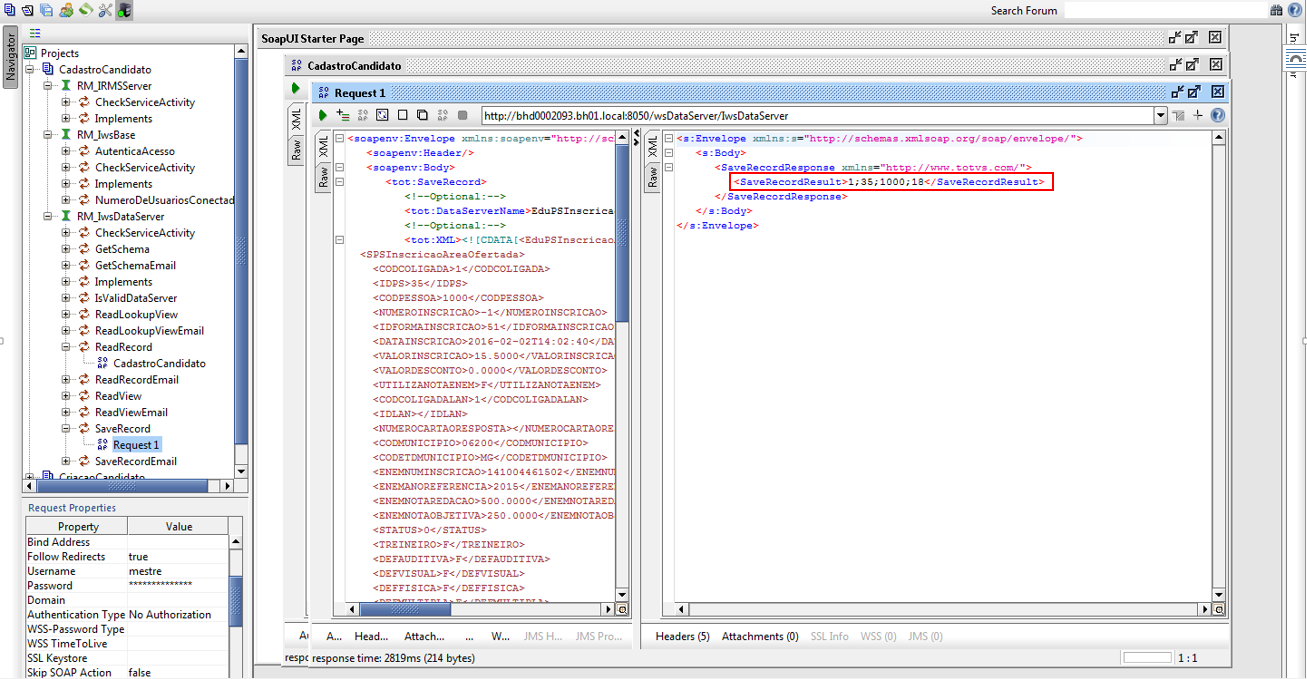Viewport: 1307px width, 679px height.
Task: Collapse the soapenv:Envelope XML node in request
Action: point(340,139)
